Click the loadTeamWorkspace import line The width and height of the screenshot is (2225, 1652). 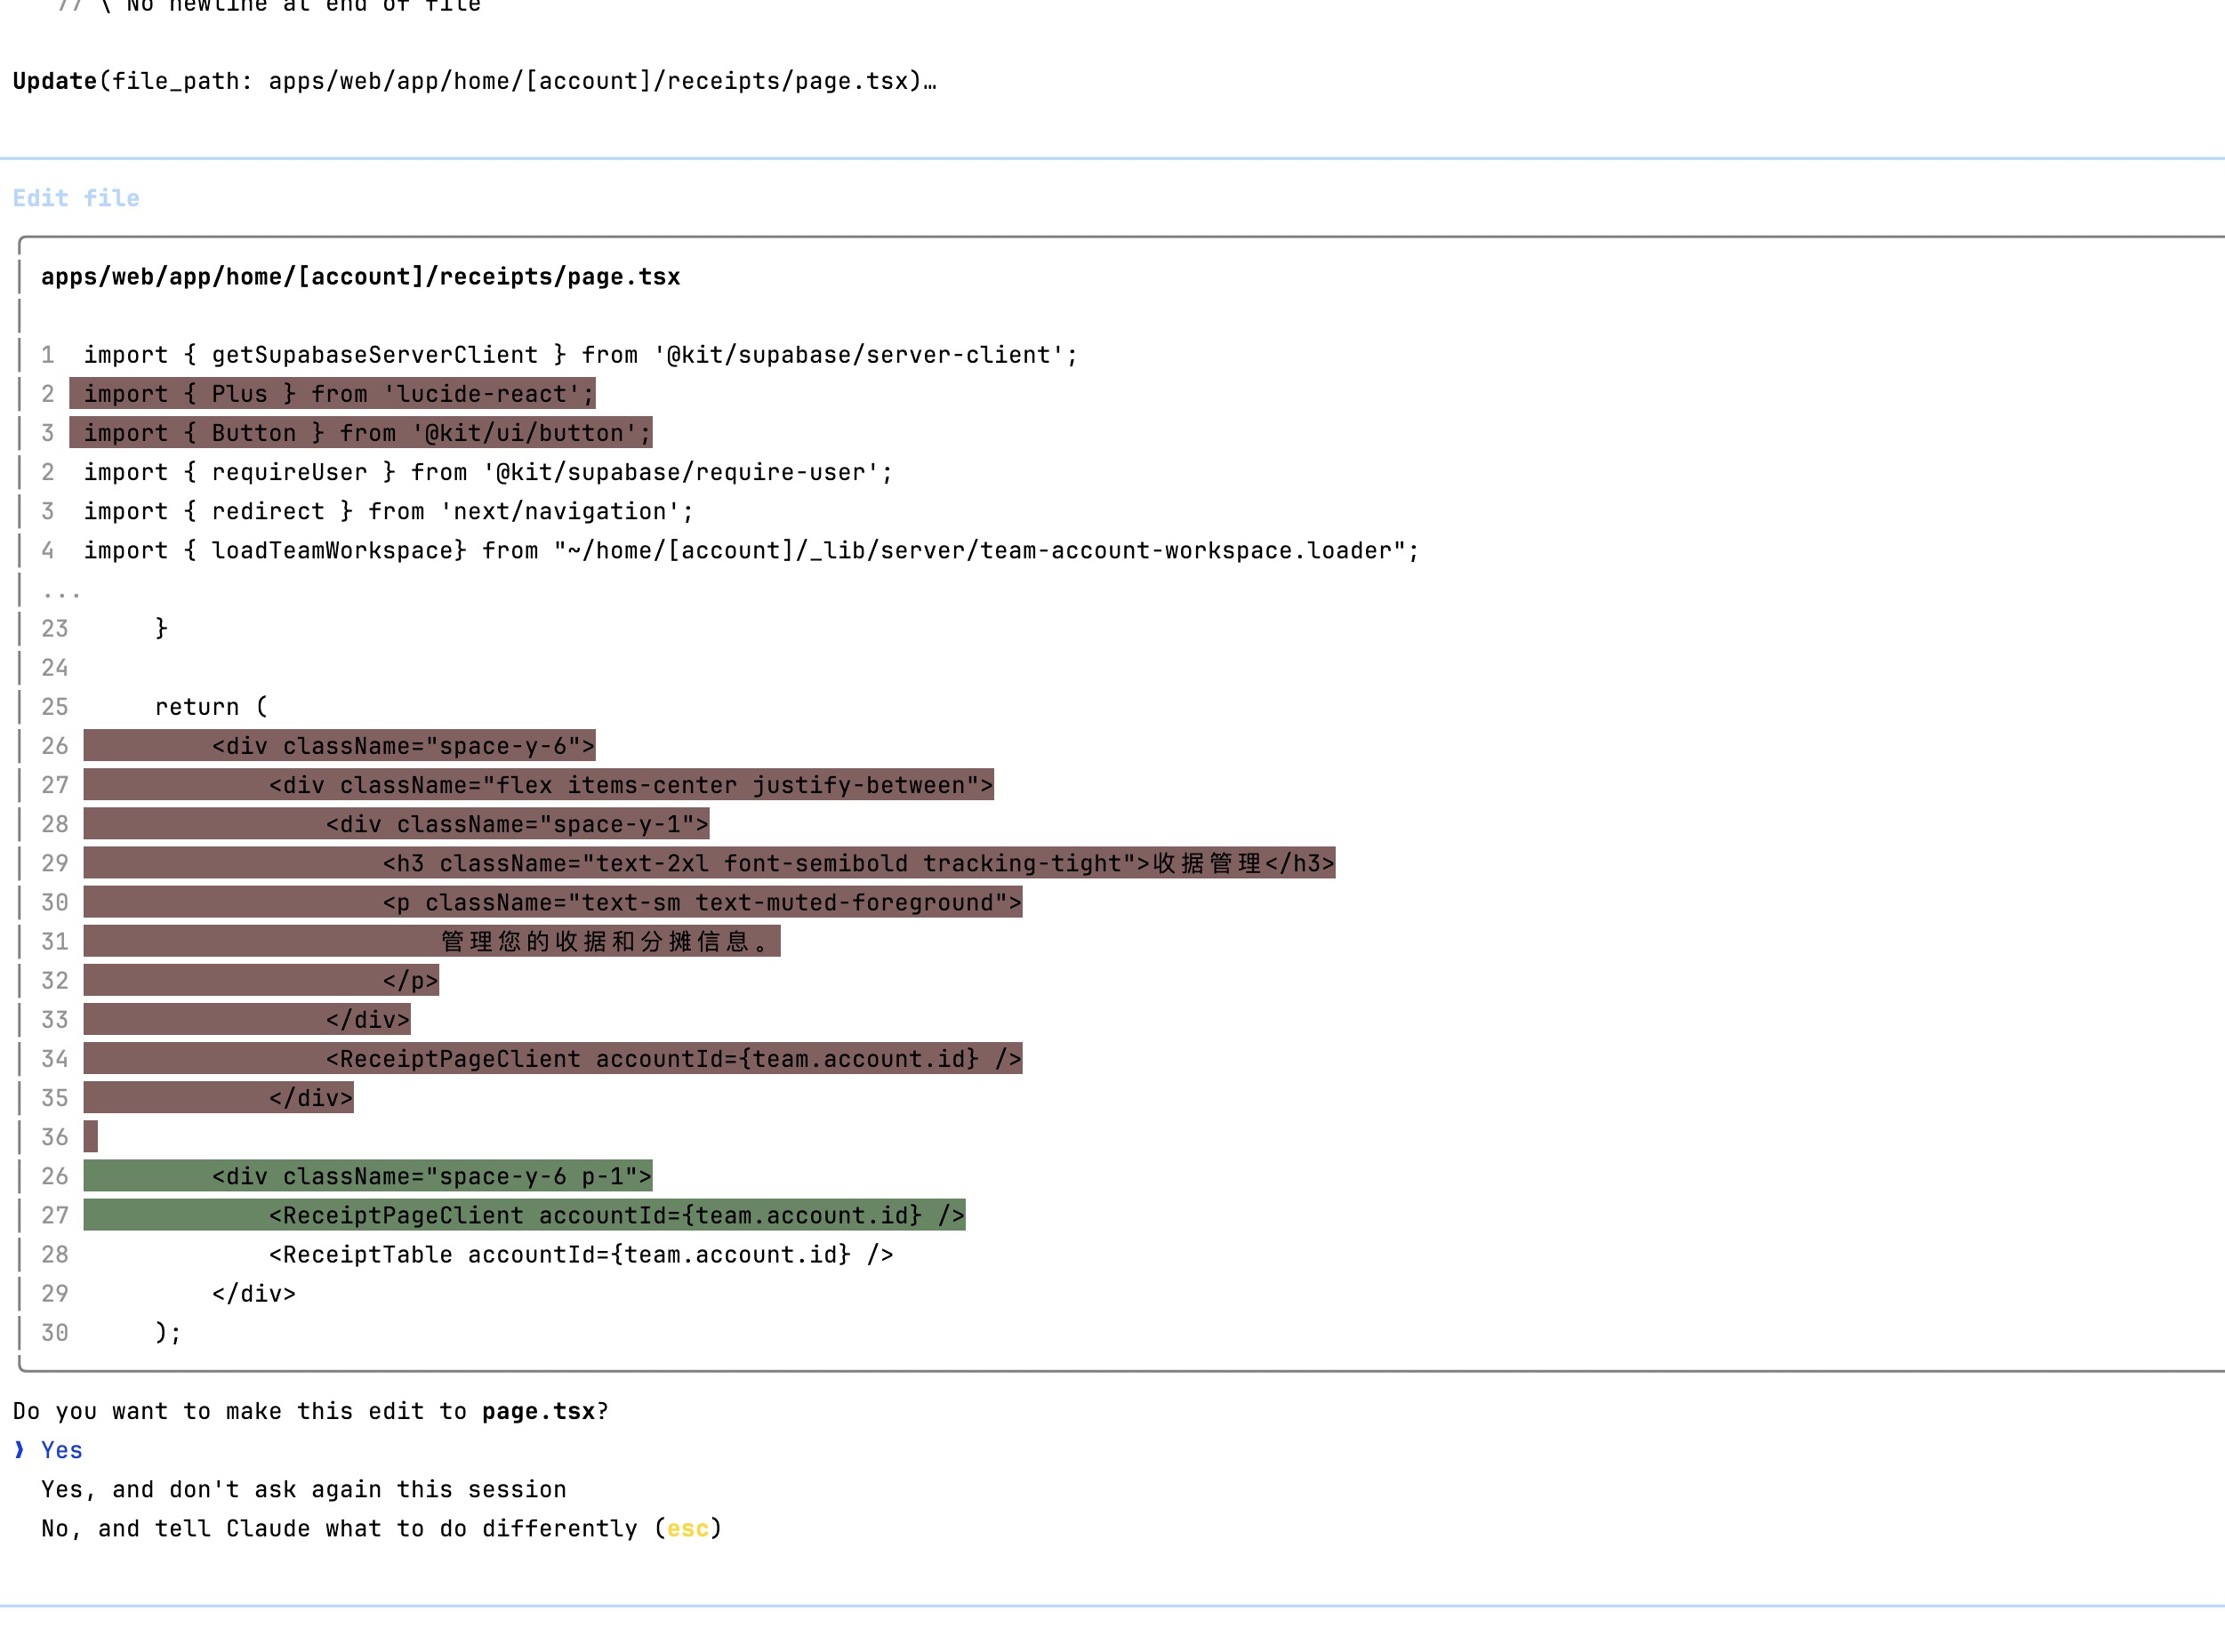click(x=751, y=550)
